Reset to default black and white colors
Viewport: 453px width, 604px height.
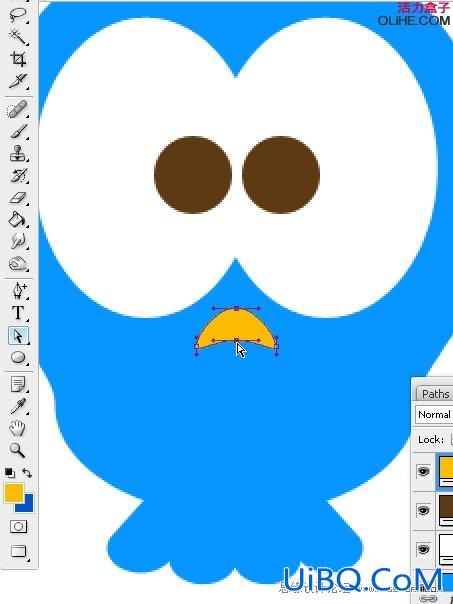10,473
